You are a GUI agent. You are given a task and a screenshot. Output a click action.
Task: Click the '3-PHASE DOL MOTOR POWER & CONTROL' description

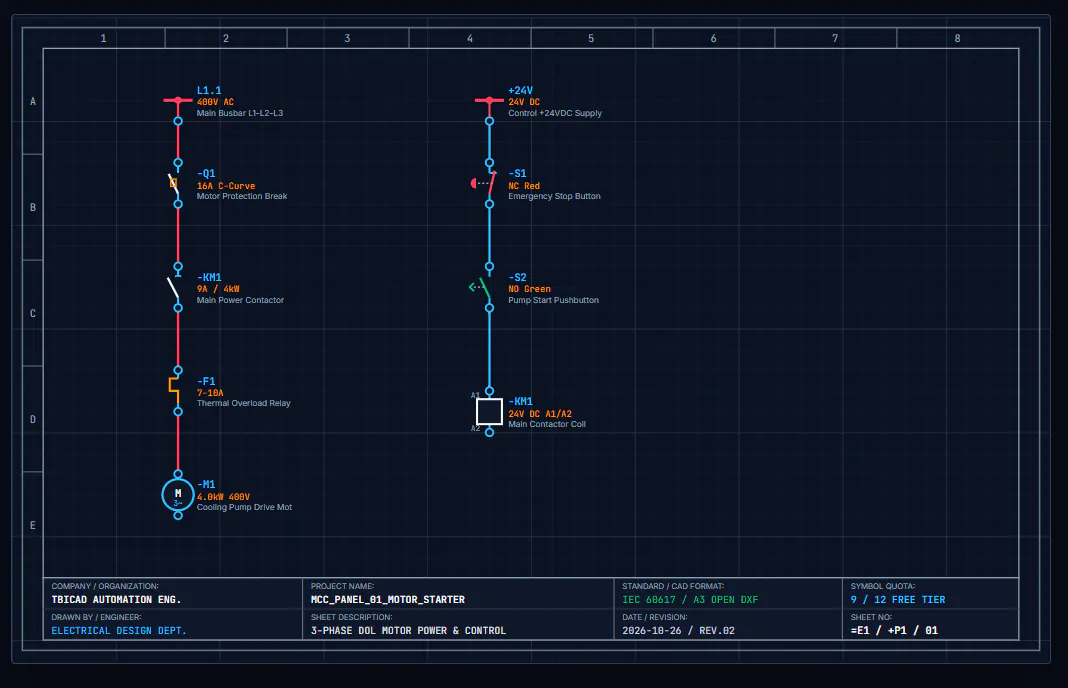click(x=409, y=631)
